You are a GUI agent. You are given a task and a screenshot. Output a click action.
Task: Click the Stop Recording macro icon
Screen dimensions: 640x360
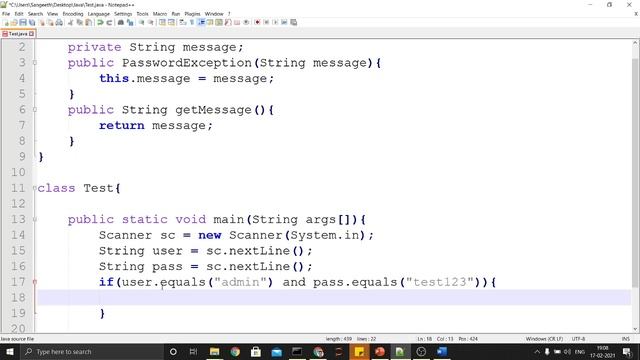266,22
